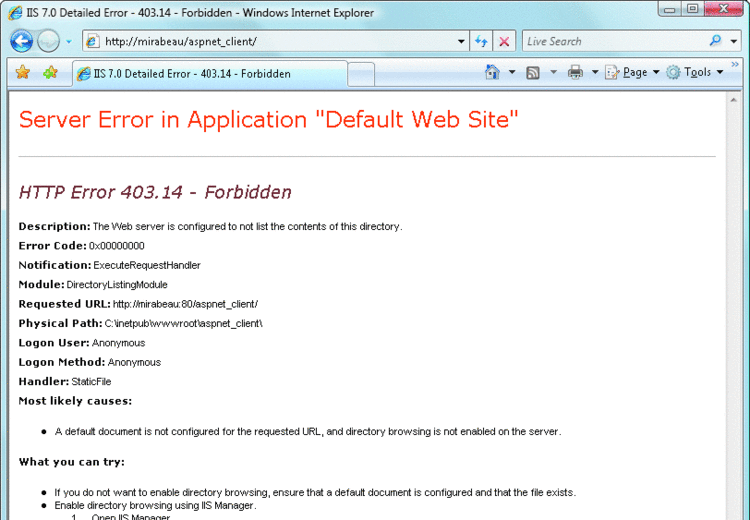750x520 pixels.
Task: Minimize the Internet Explorer window
Action: coord(670,9)
